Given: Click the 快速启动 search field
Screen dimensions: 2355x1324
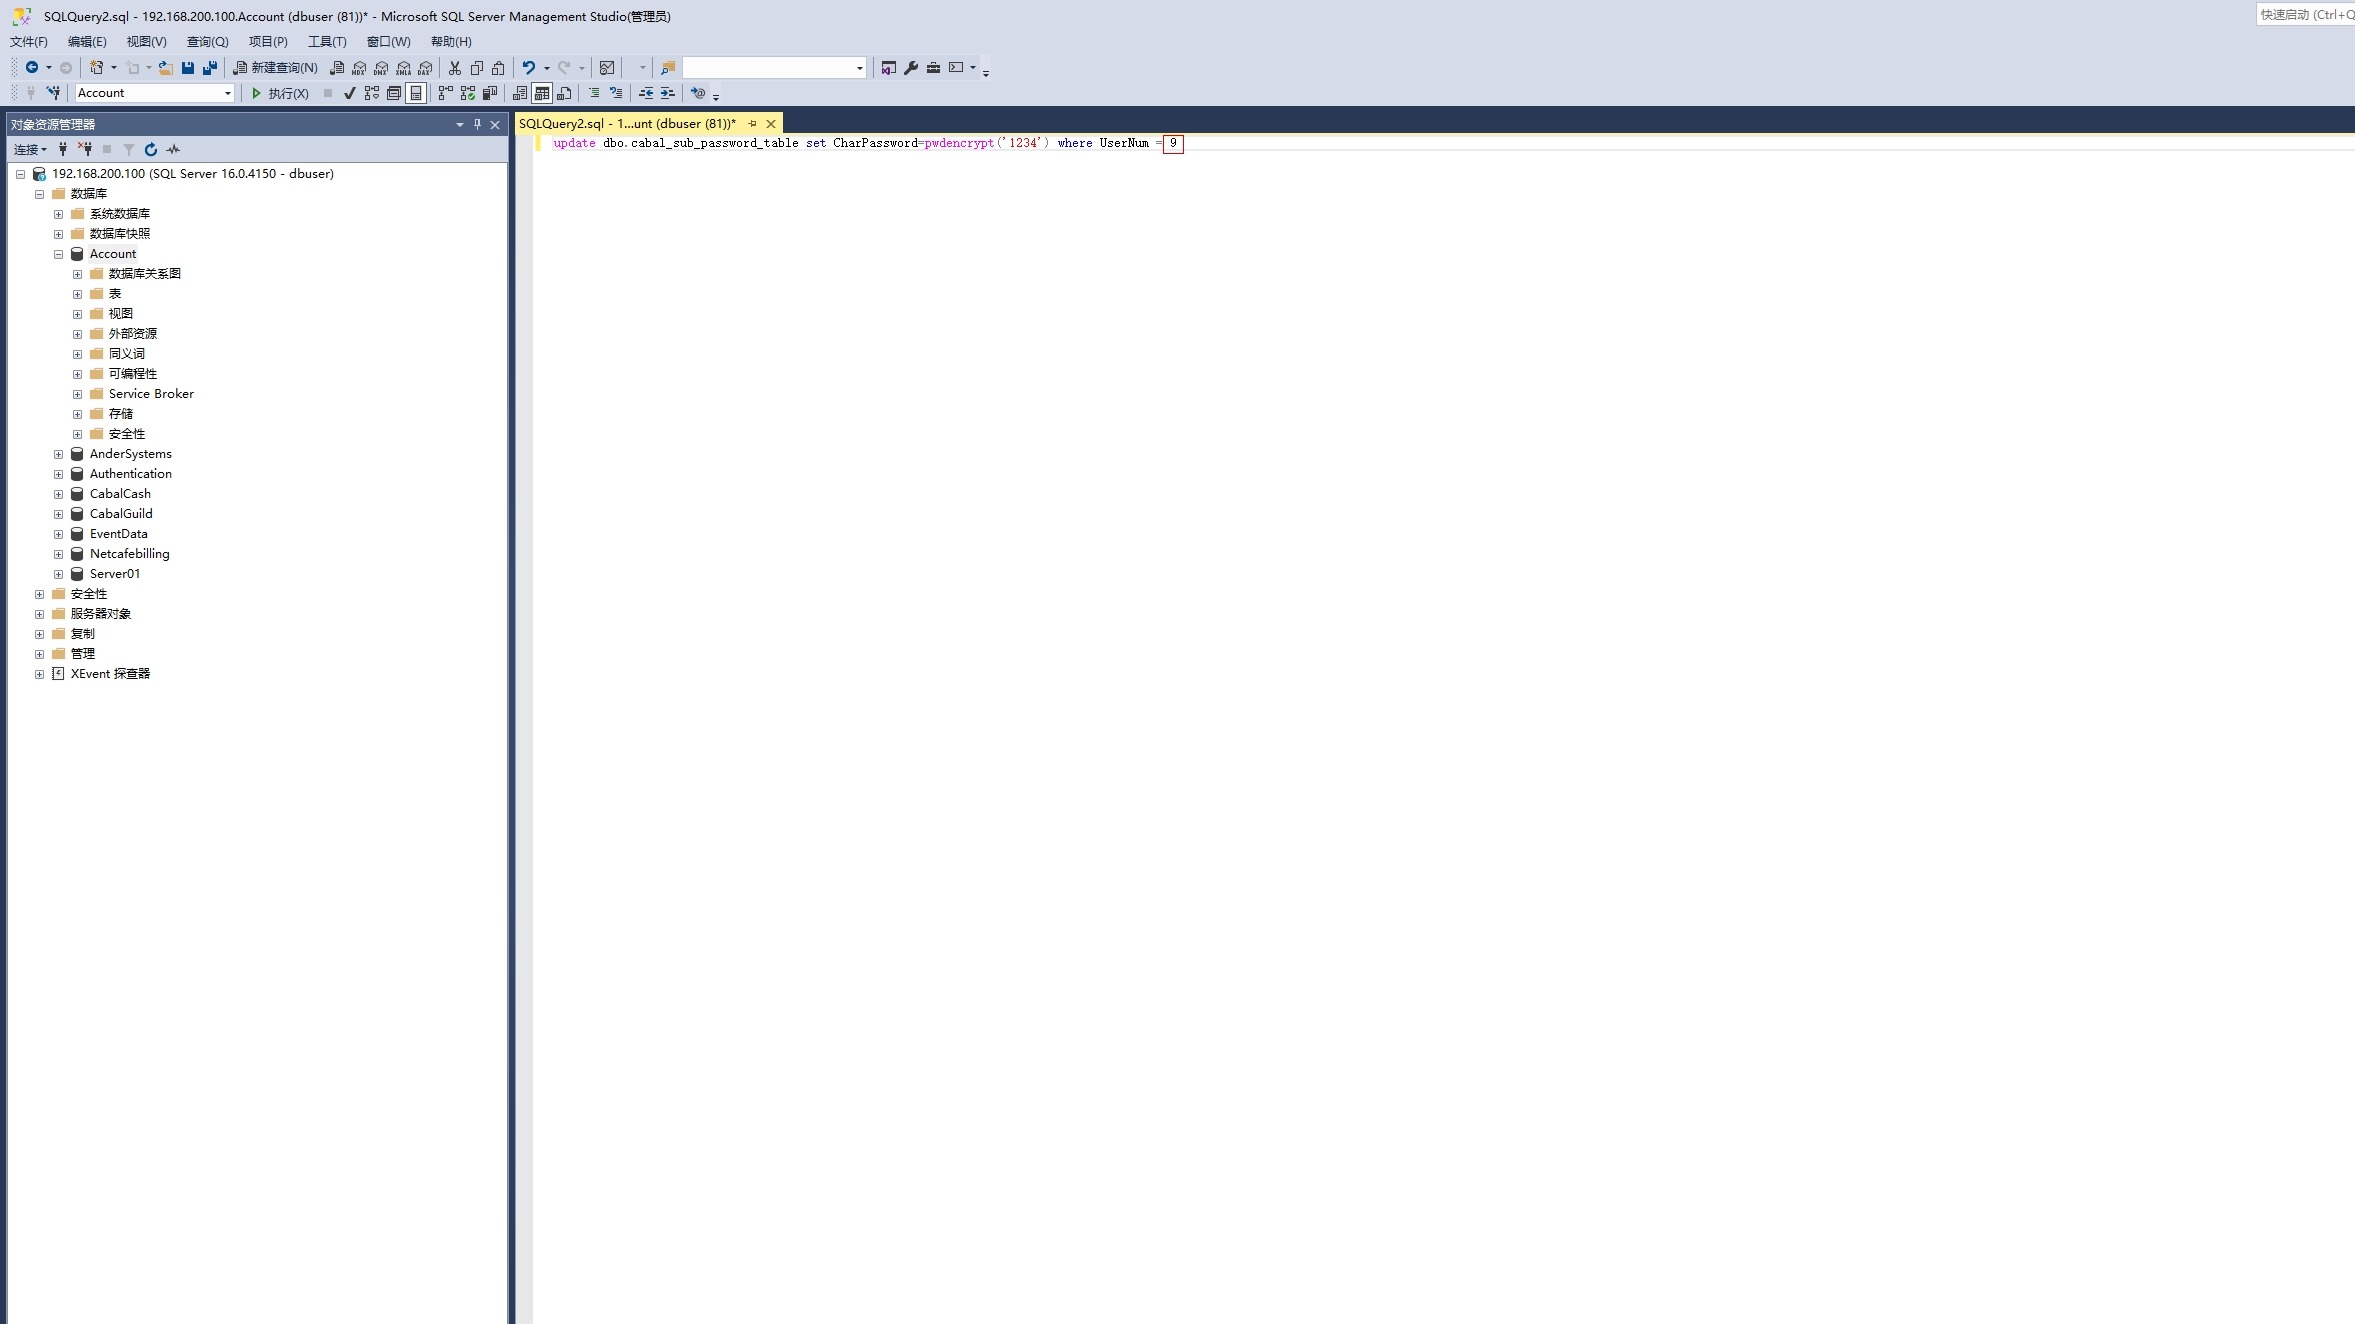Looking at the screenshot, I should pos(2305,14).
